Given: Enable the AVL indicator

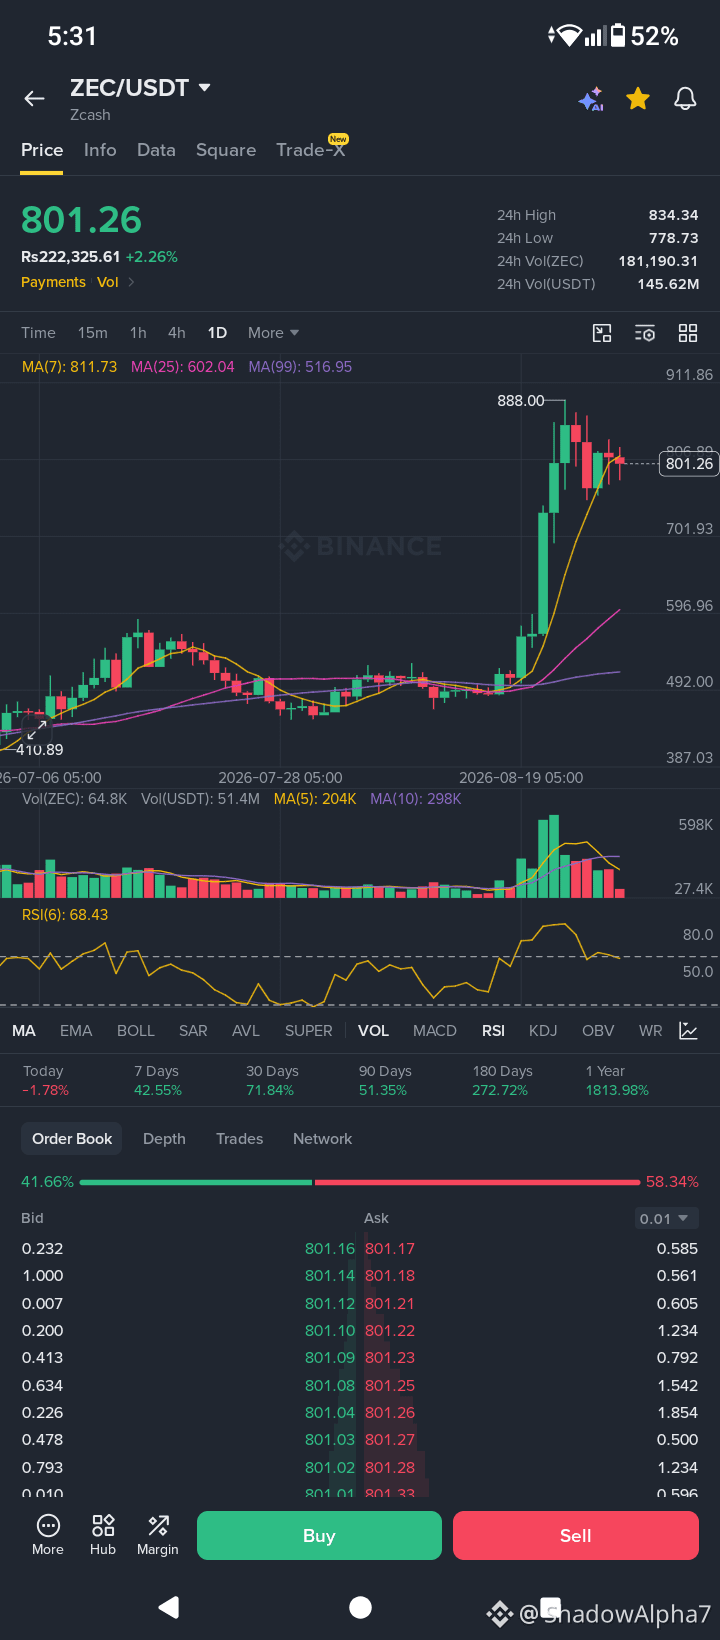Looking at the screenshot, I should [246, 1031].
